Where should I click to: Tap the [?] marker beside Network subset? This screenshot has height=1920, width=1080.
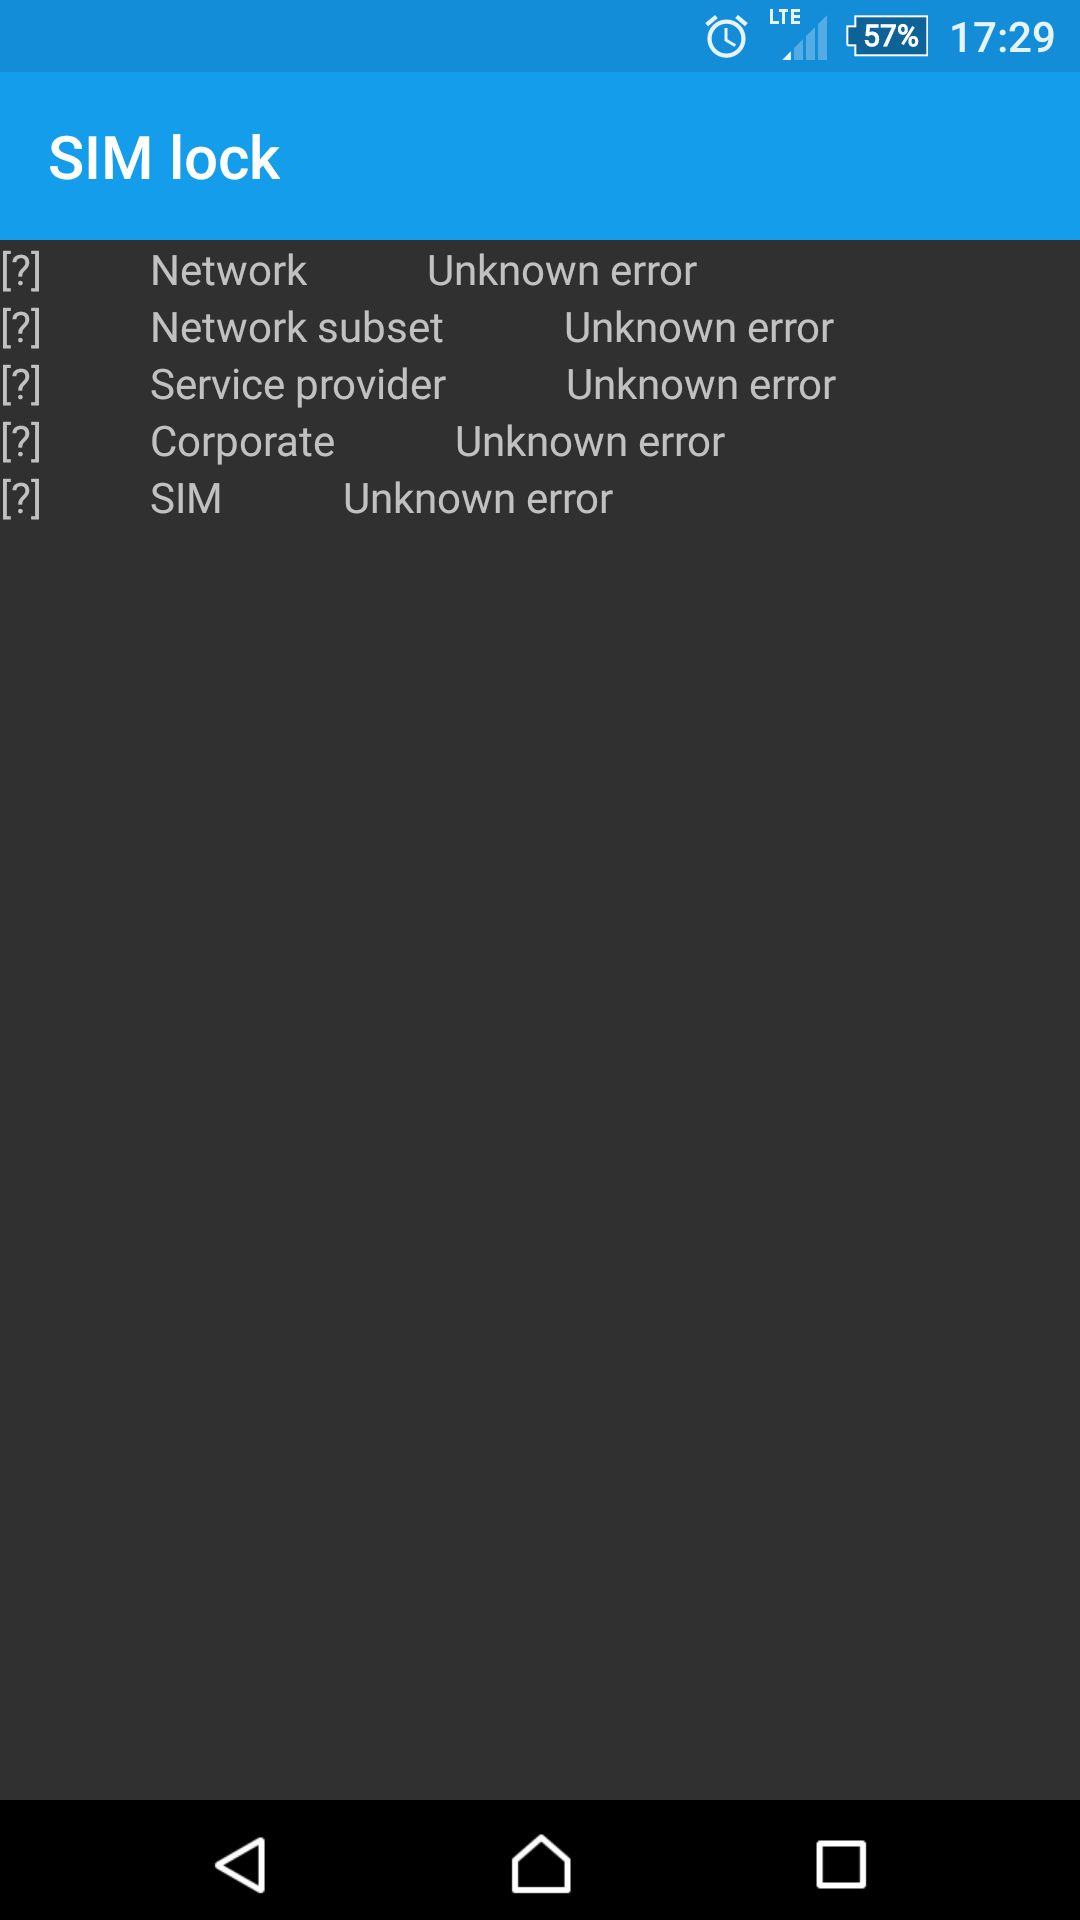21,328
